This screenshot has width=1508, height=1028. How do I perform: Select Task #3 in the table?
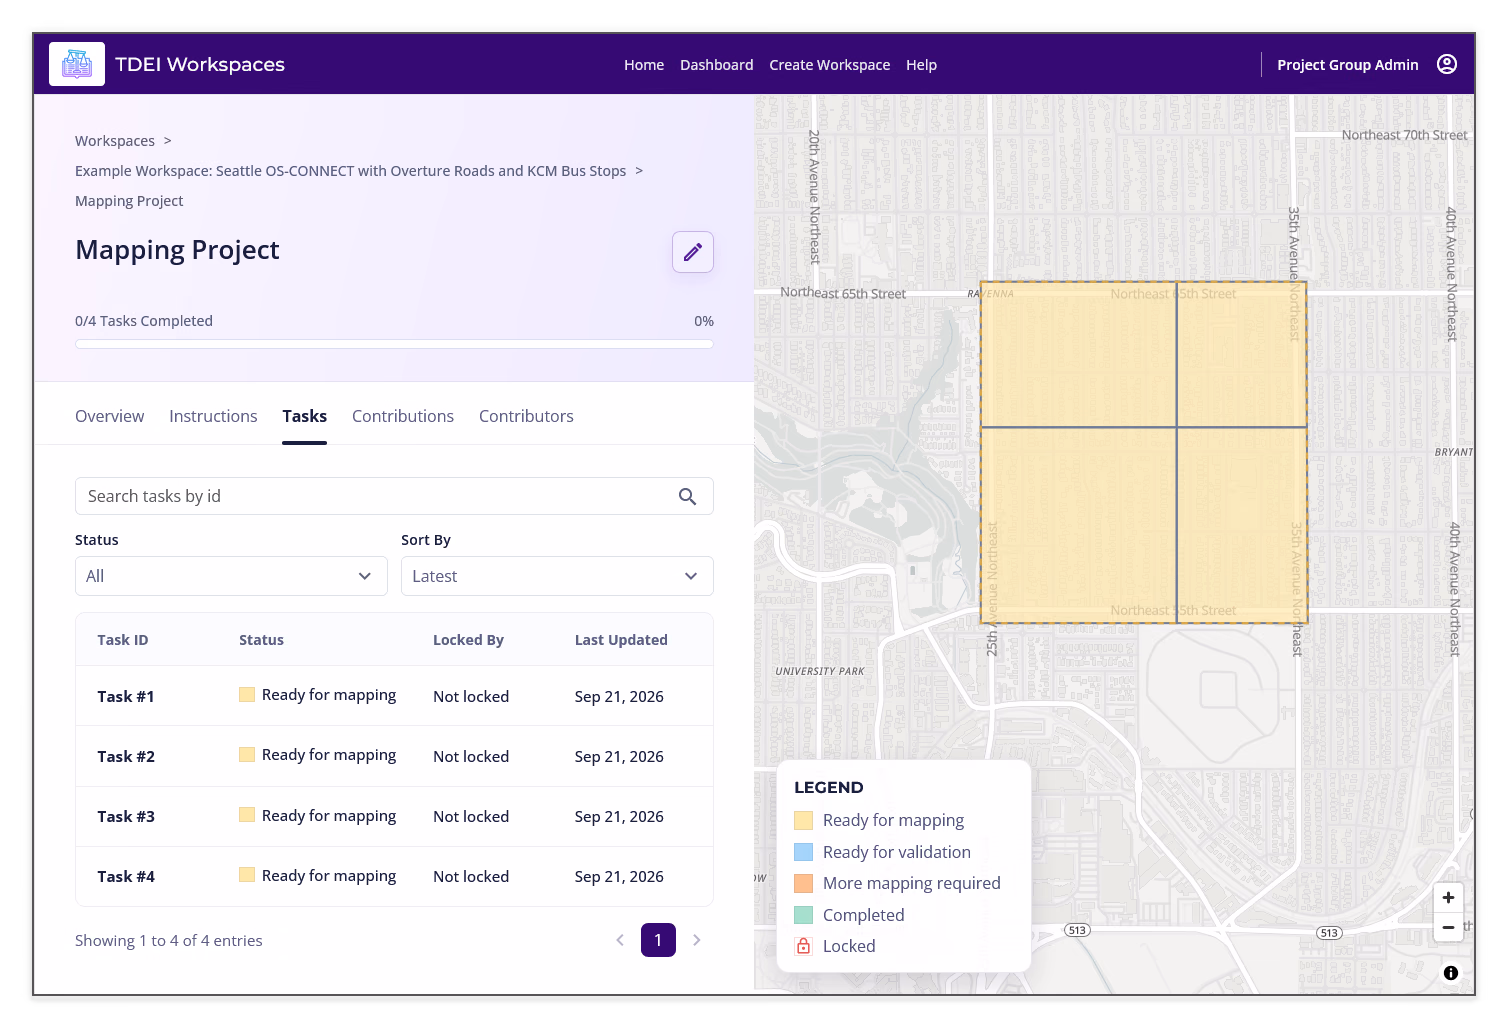click(x=394, y=816)
